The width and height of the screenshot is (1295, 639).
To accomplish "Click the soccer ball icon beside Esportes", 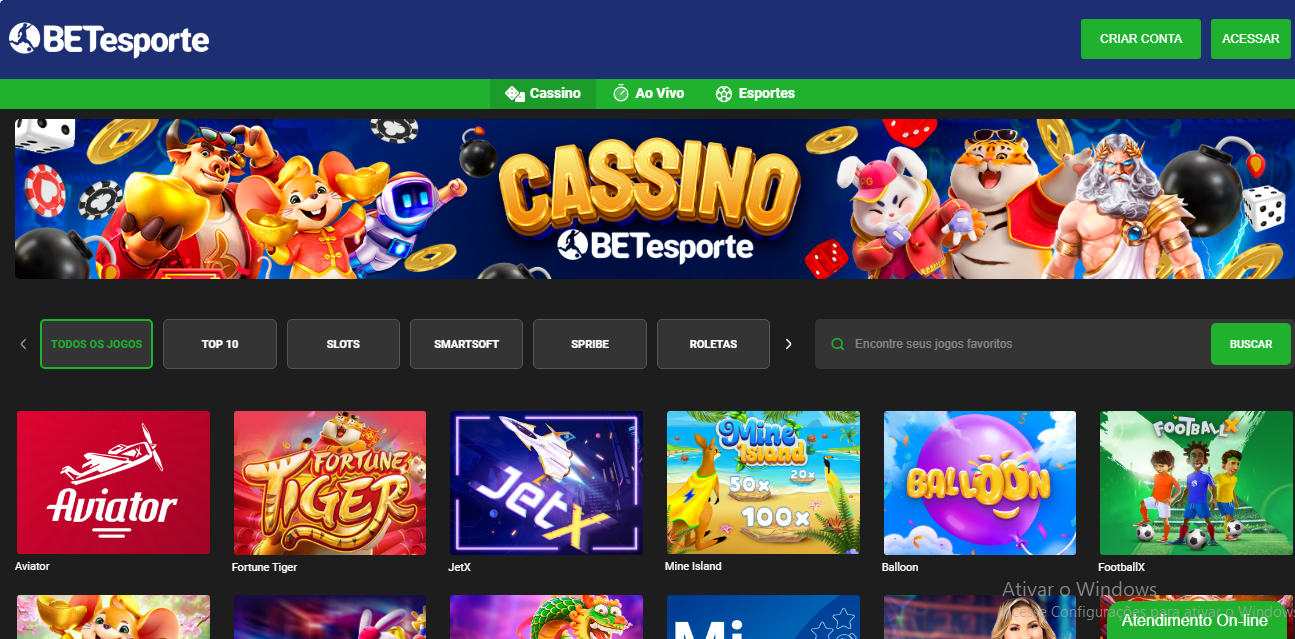I will pyautogui.click(x=724, y=94).
